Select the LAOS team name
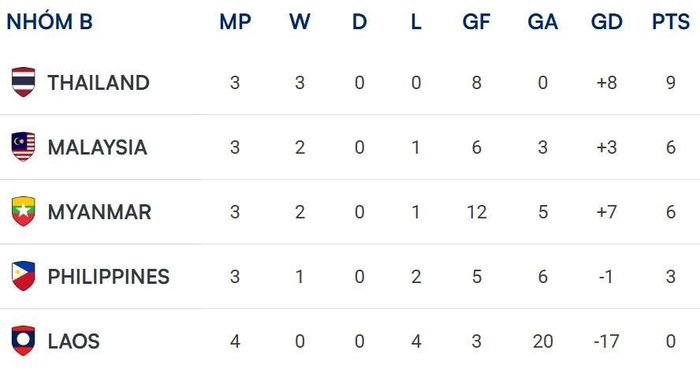 74,342
